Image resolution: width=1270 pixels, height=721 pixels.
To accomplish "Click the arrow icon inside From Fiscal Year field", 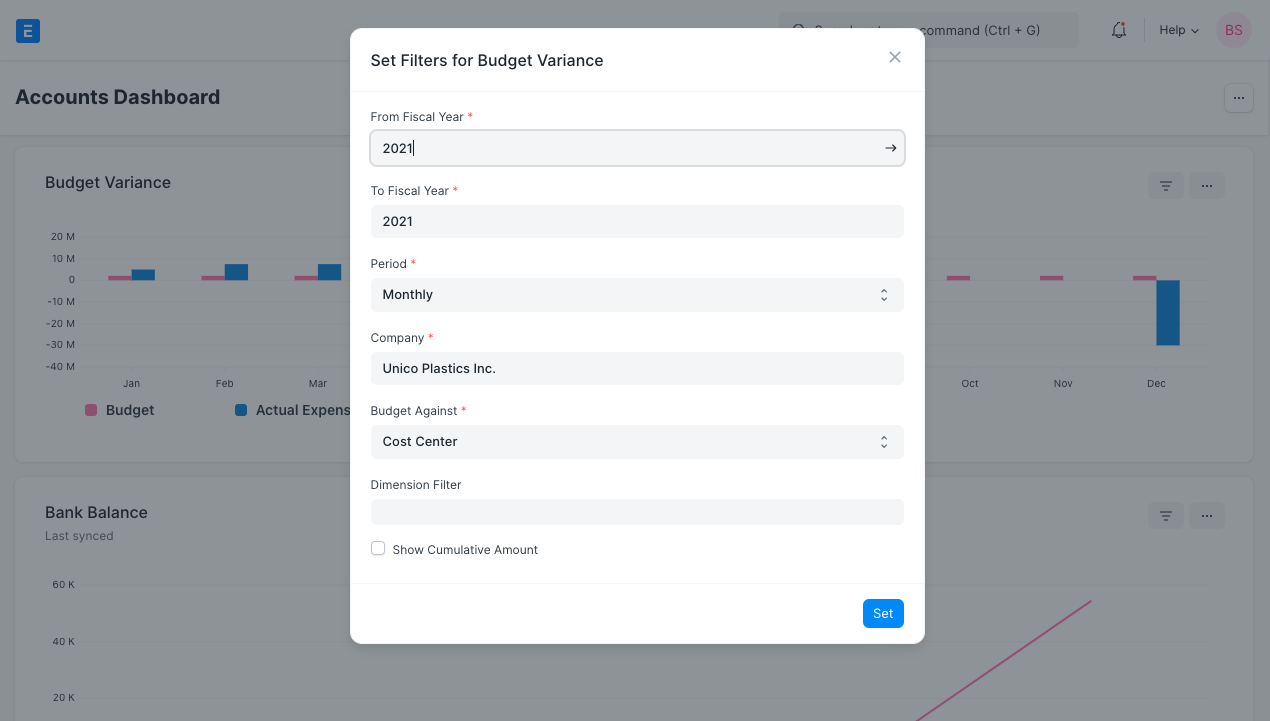I will coord(889,147).
